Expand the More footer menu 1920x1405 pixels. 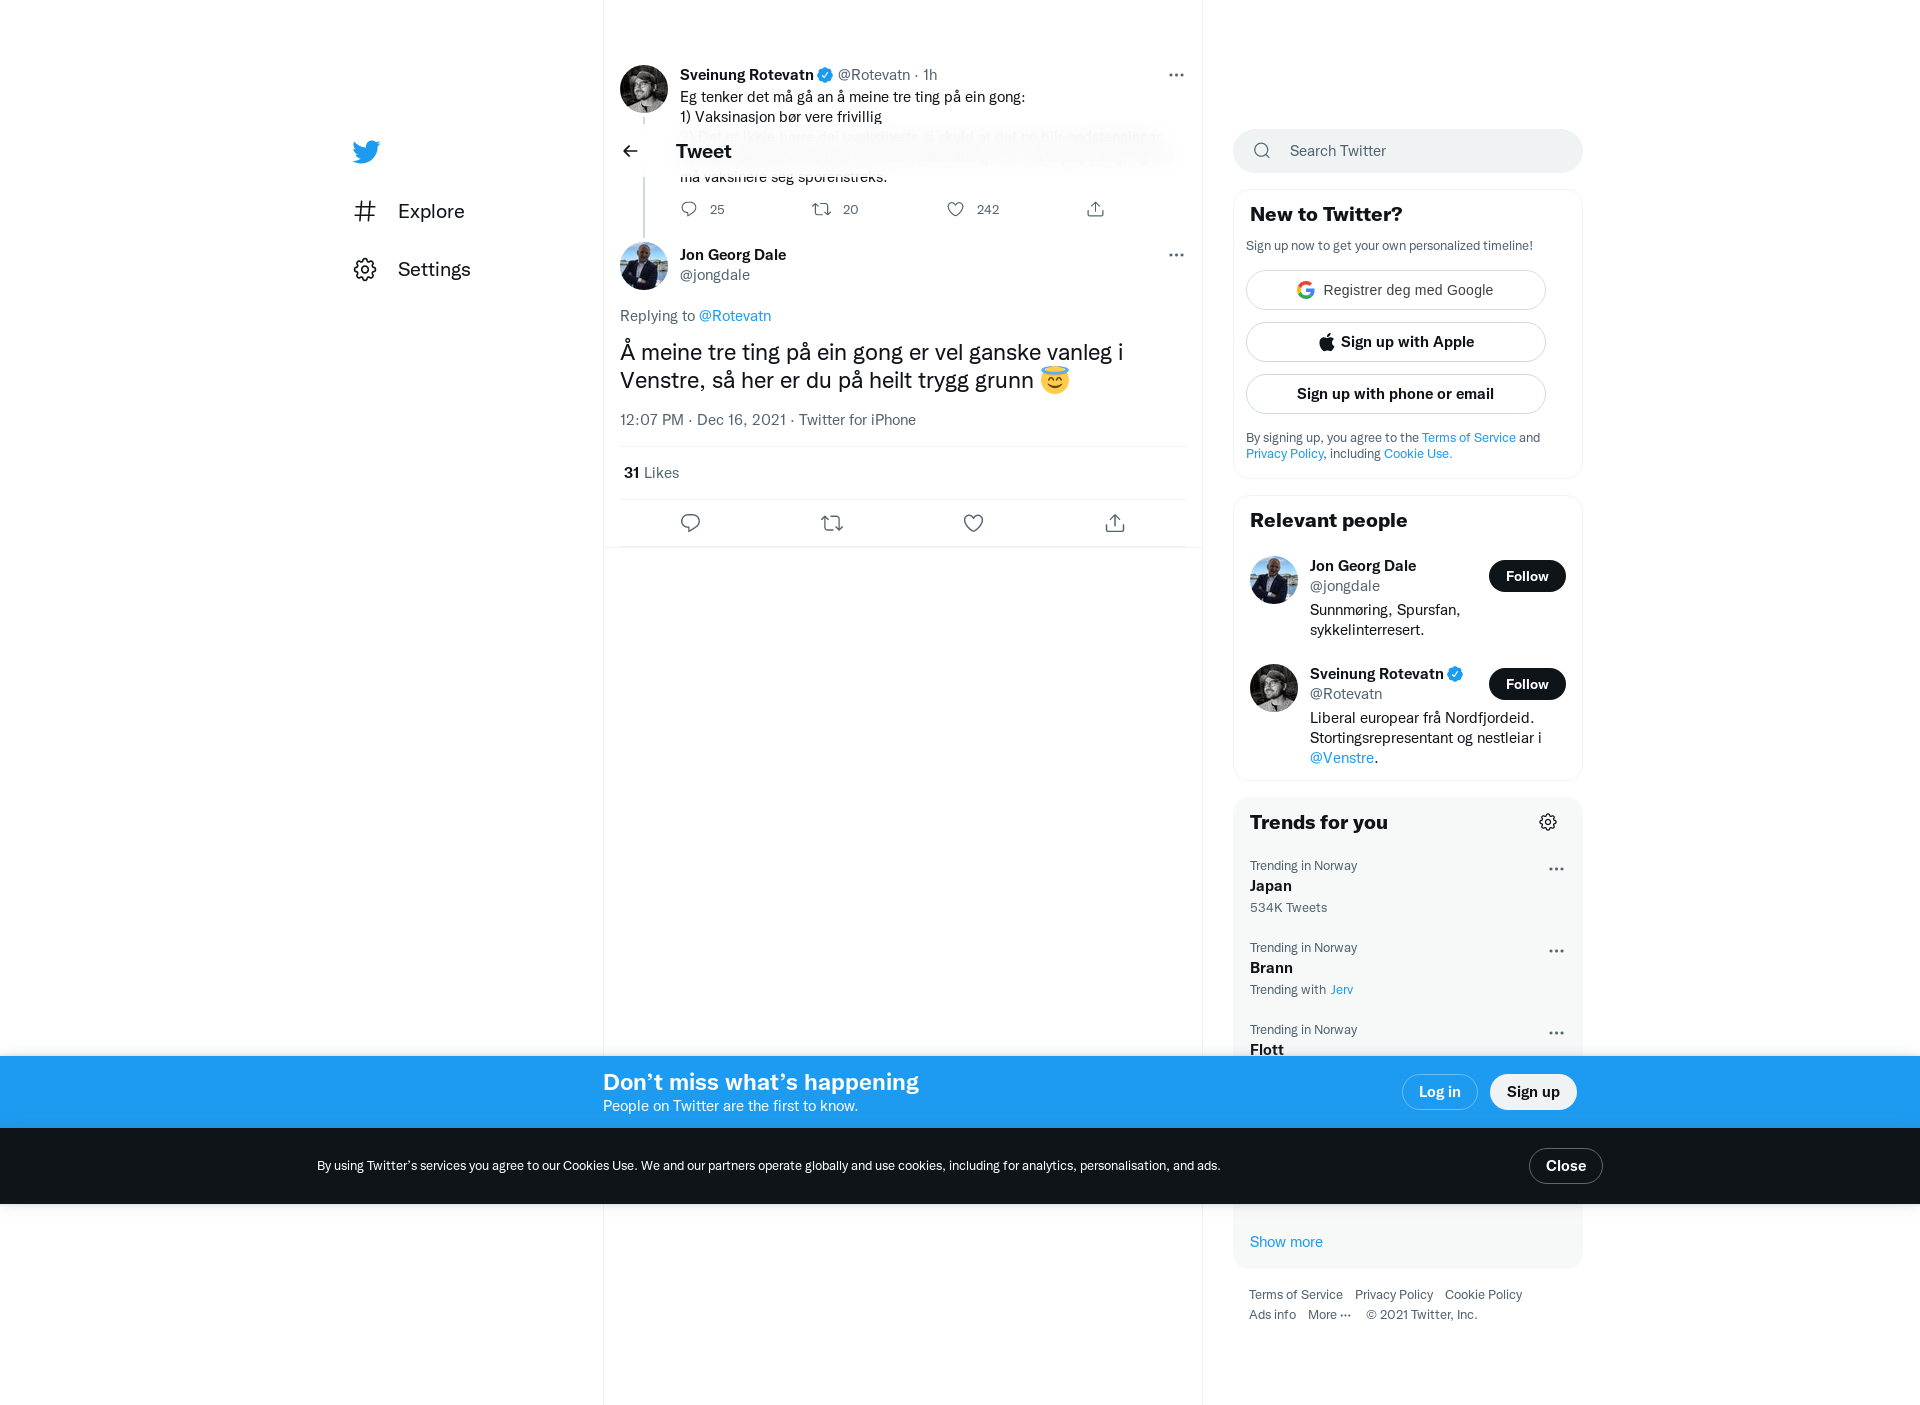(1329, 1315)
